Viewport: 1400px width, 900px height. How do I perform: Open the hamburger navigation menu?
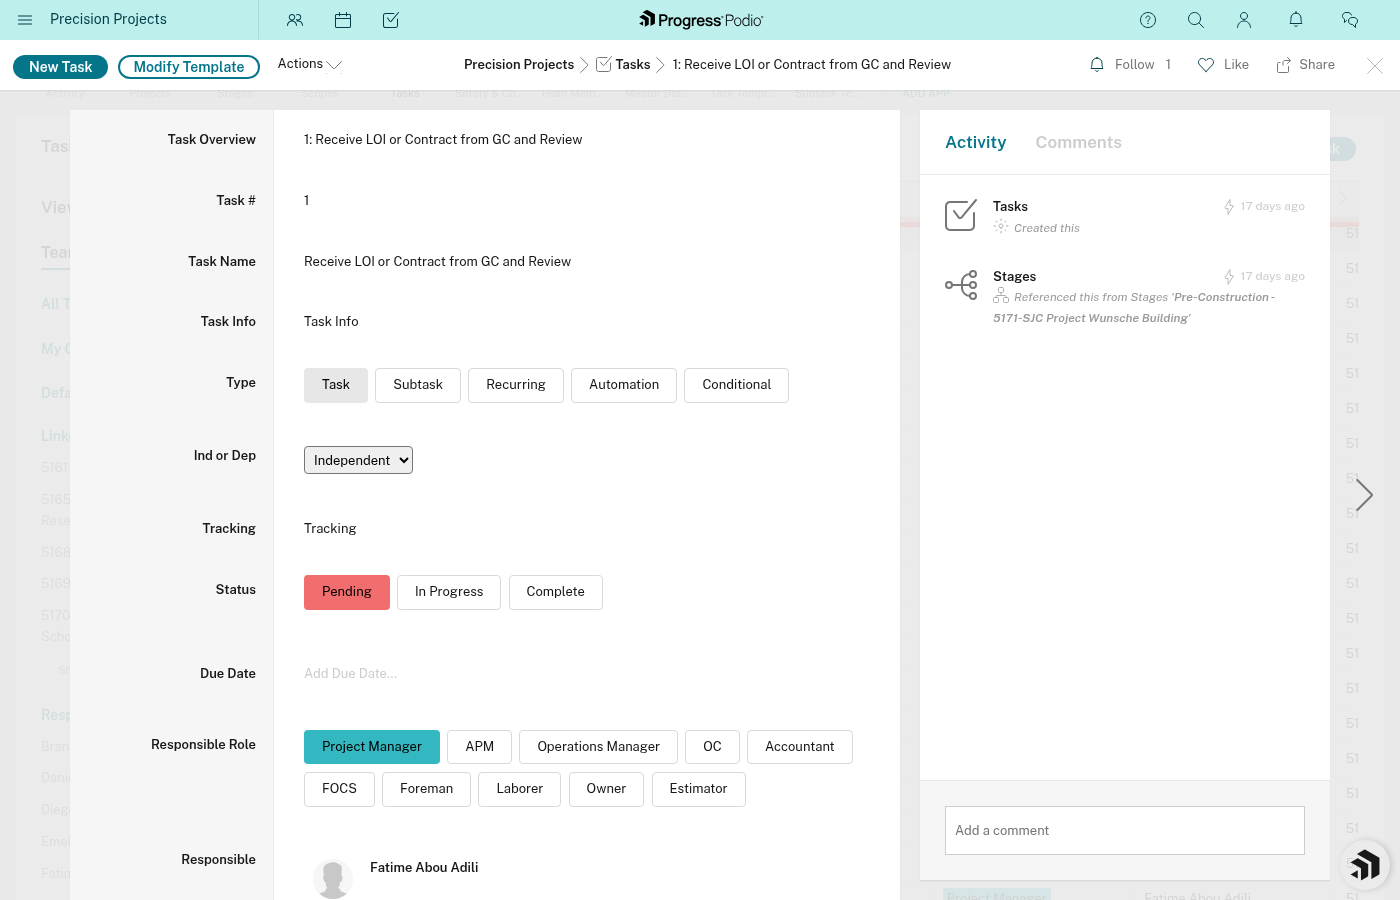(x=25, y=19)
